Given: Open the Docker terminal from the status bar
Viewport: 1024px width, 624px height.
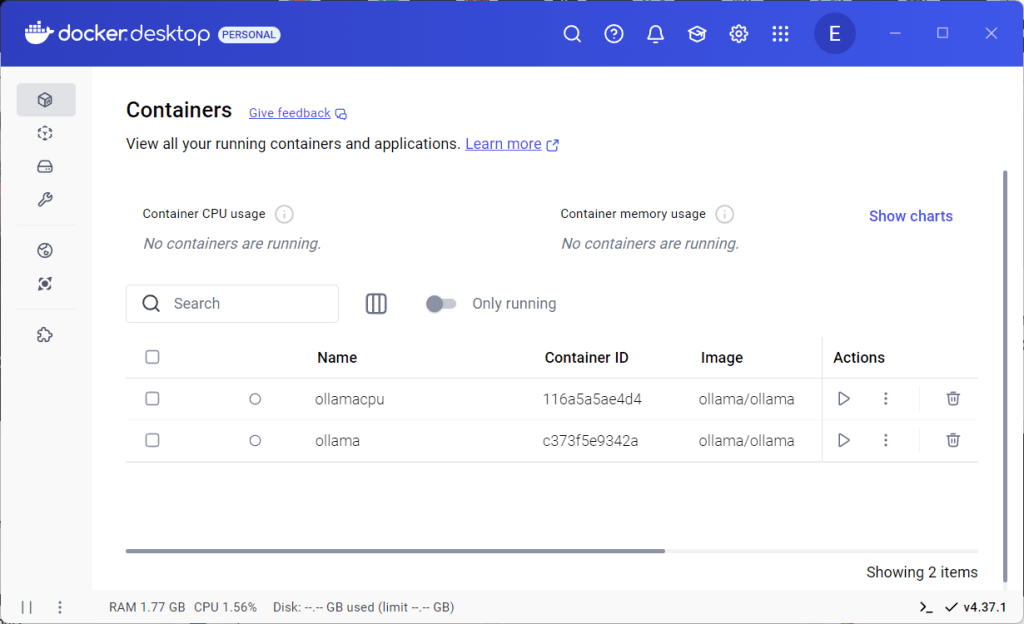Looking at the screenshot, I should (924, 606).
